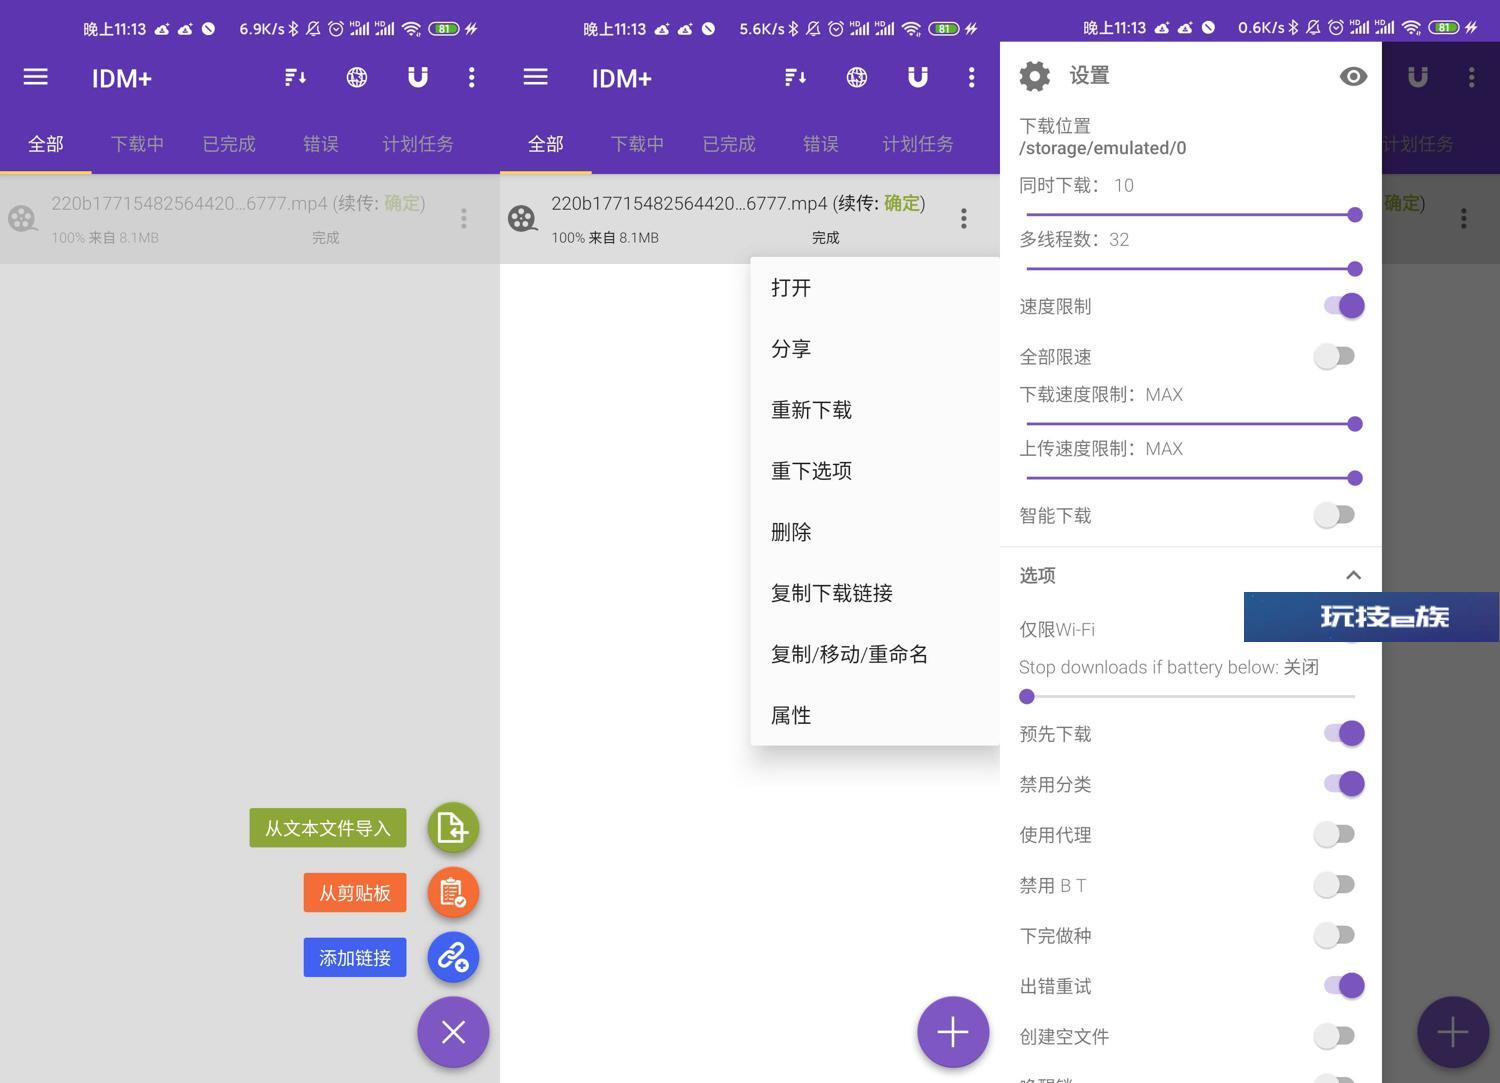This screenshot has width=1500, height=1083.
Task: Tap dimmed plus button in right screen
Action: (1453, 1032)
